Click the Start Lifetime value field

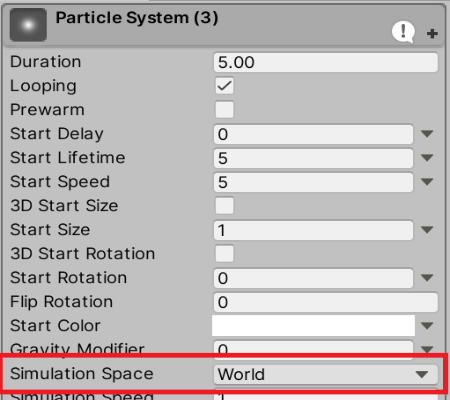click(x=313, y=158)
